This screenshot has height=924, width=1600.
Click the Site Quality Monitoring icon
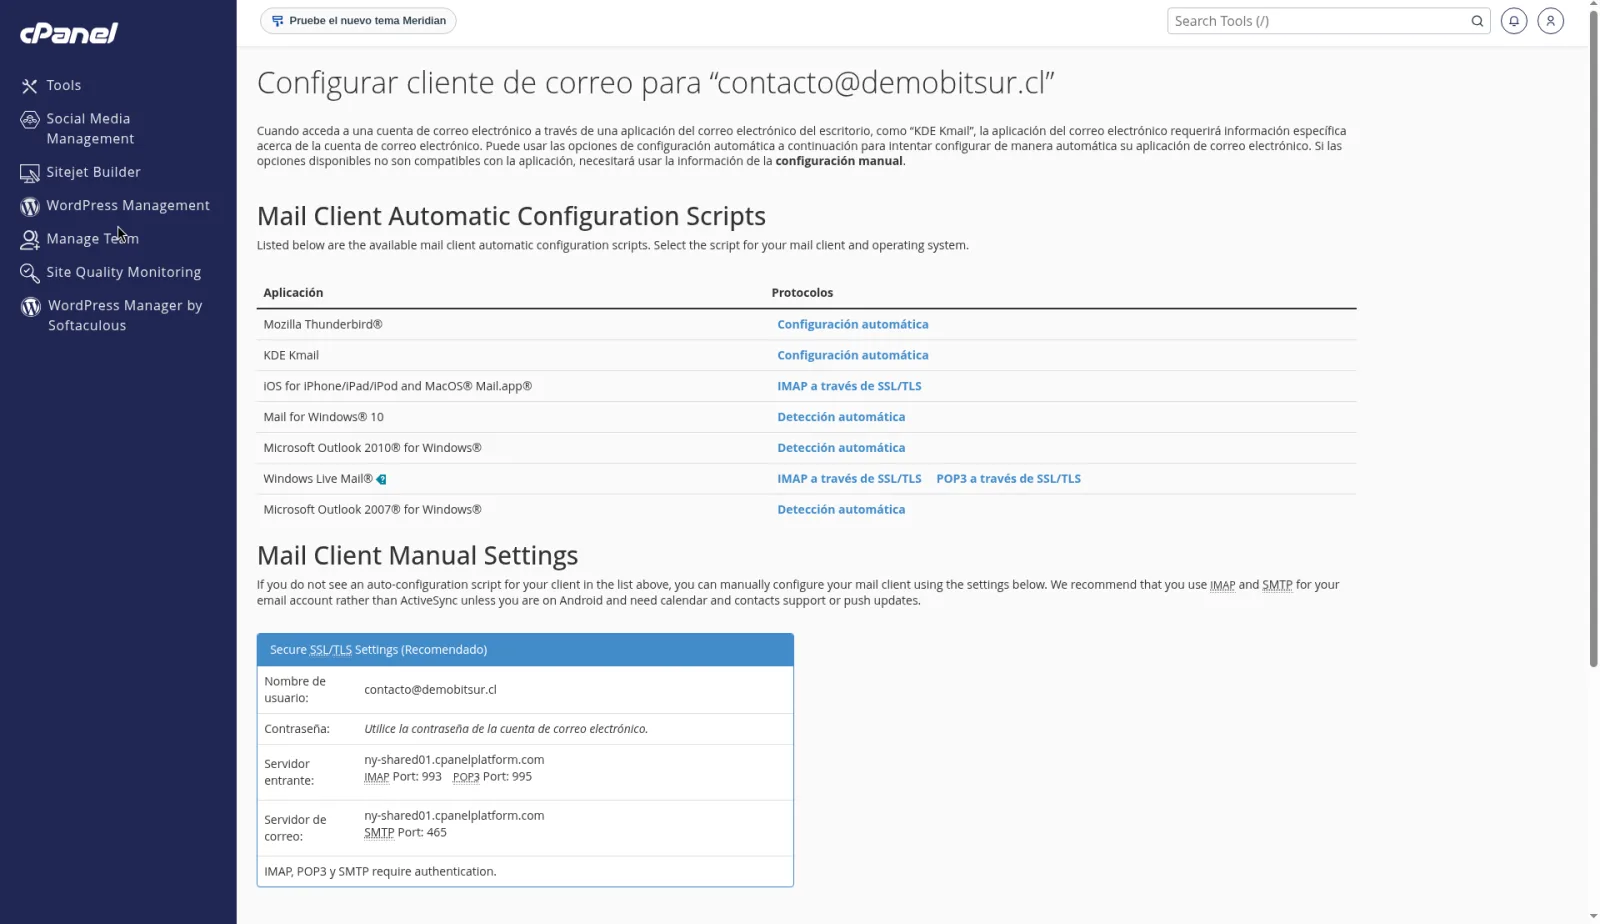30,273
